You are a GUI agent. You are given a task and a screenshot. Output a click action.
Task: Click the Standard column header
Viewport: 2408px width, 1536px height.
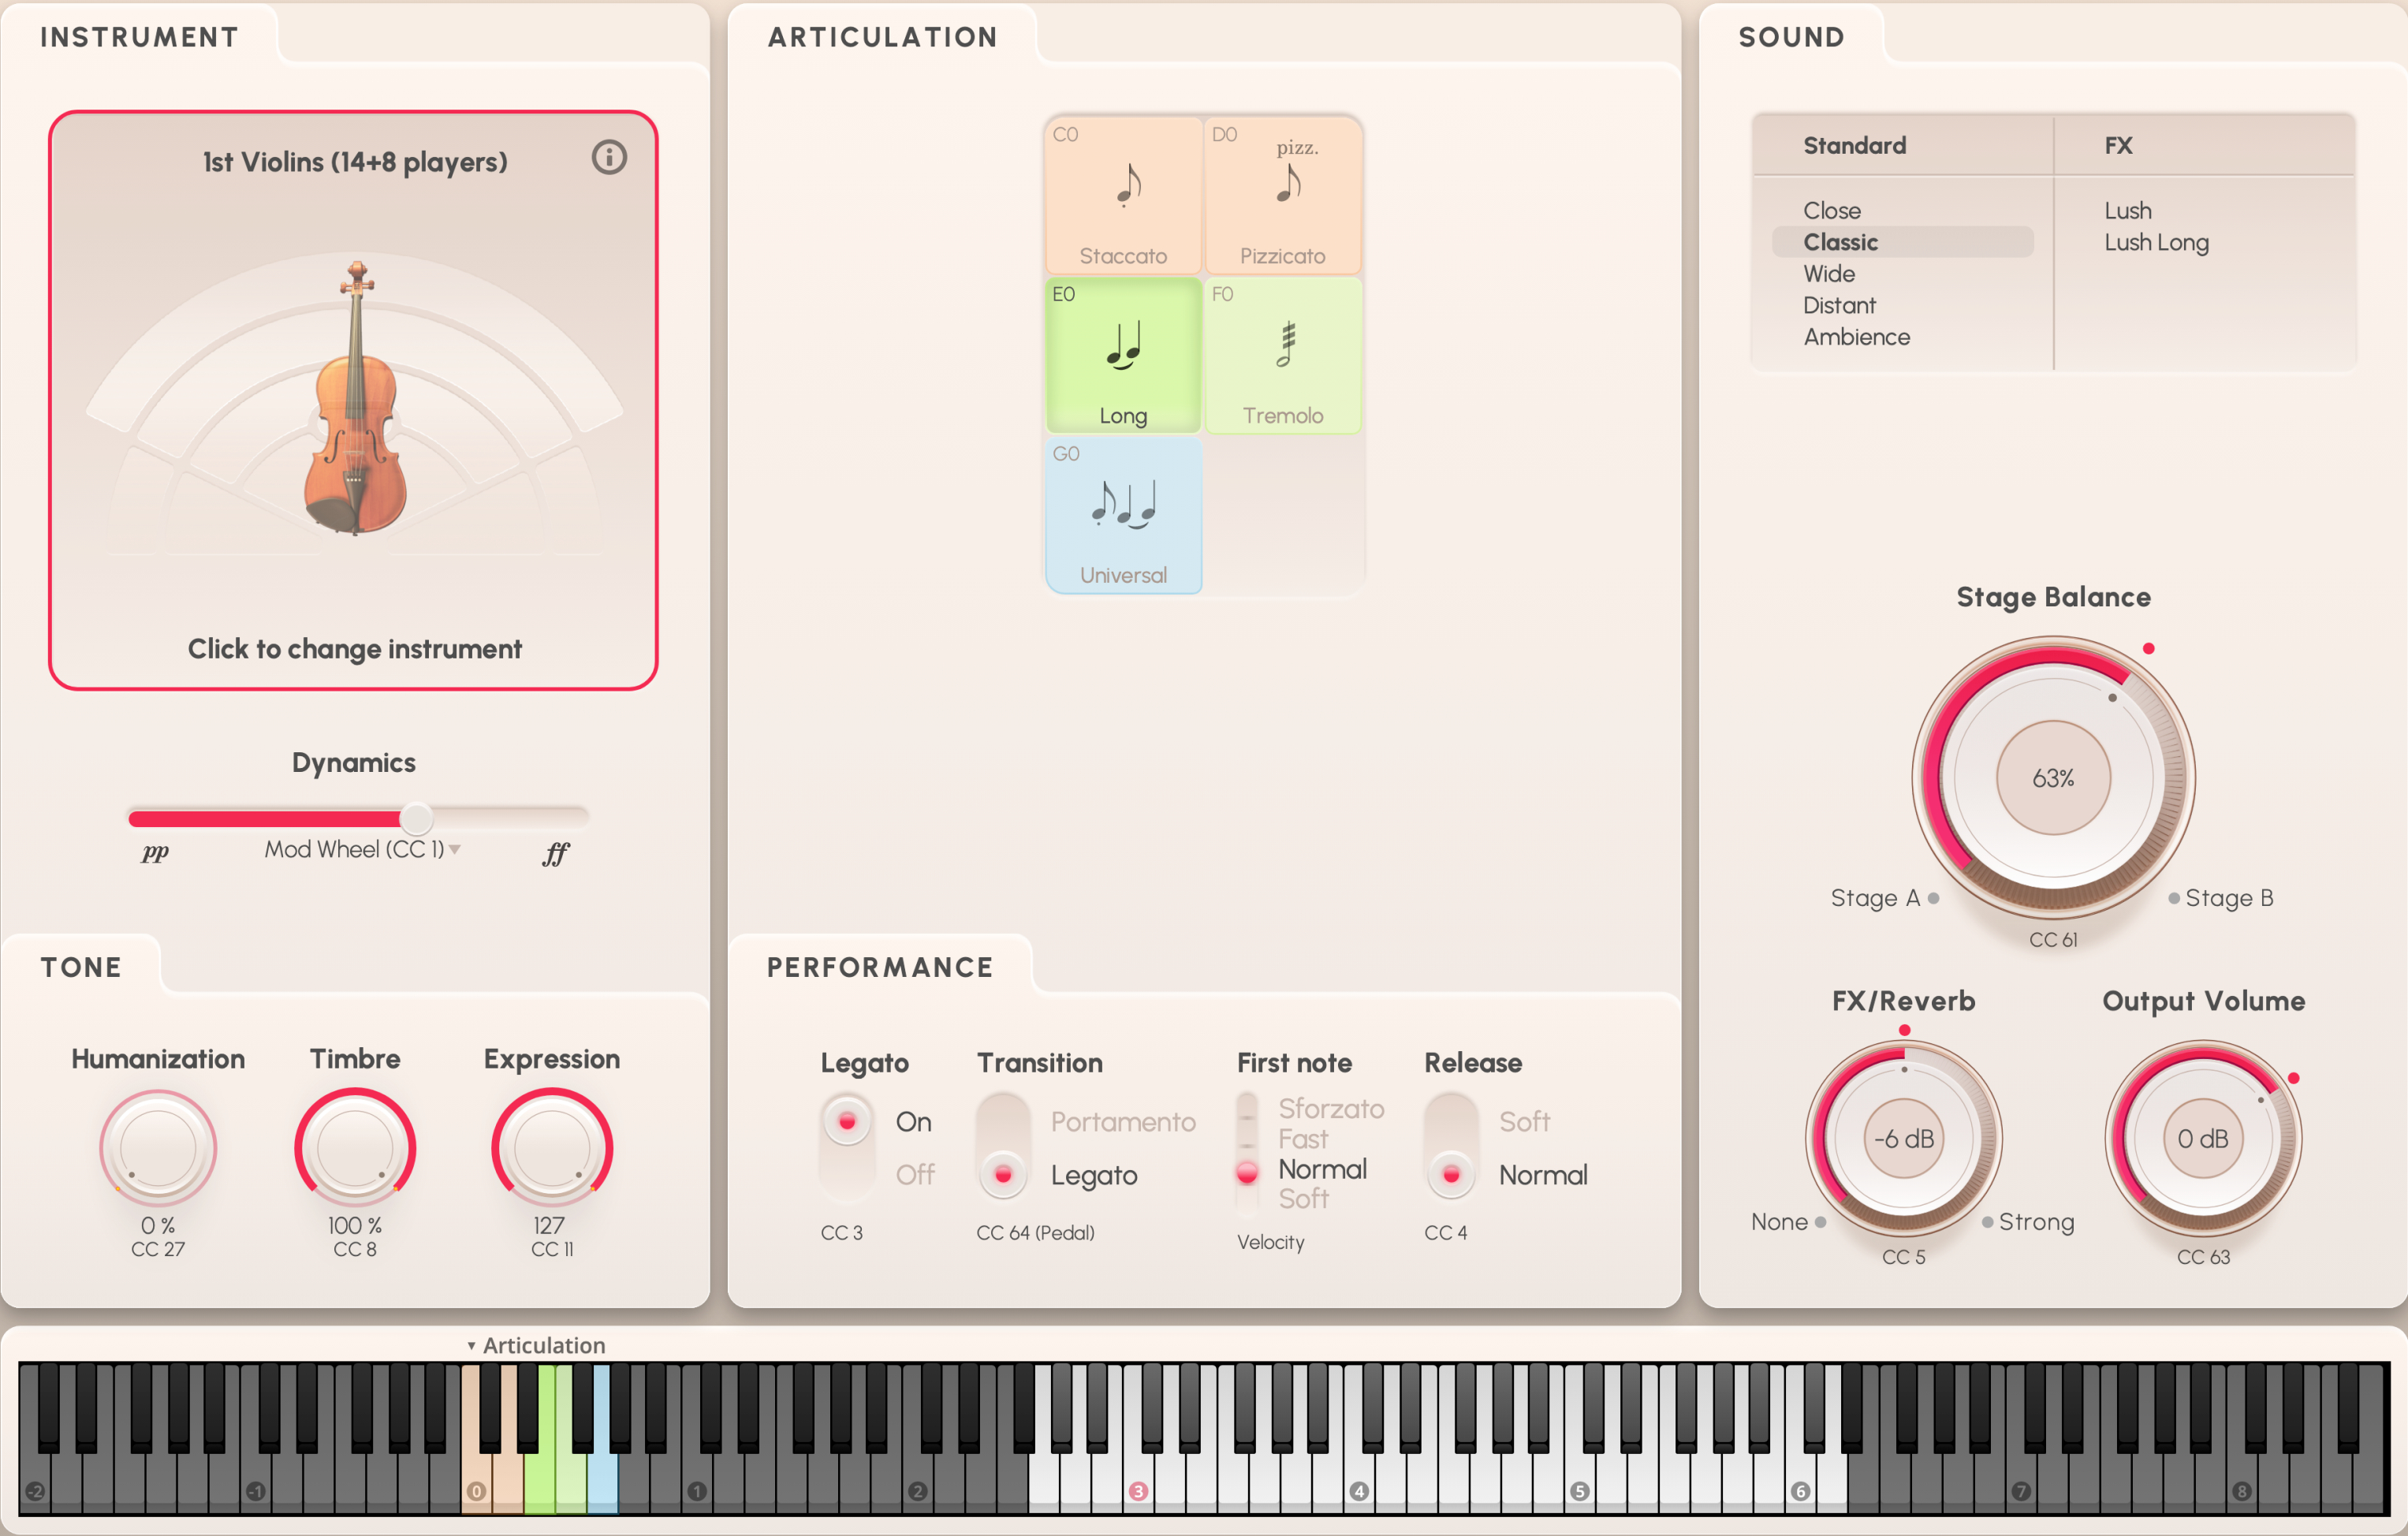pos(1855,145)
